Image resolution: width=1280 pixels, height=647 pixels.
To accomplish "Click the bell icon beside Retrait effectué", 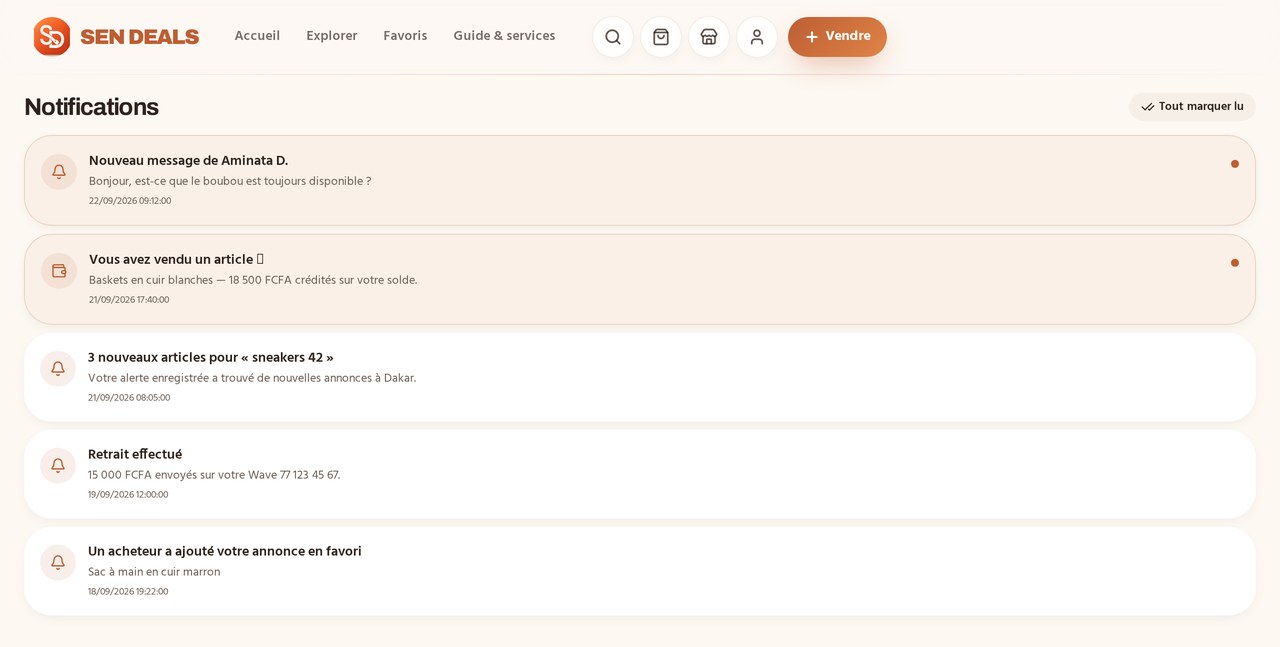I will pyautogui.click(x=58, y=466).
